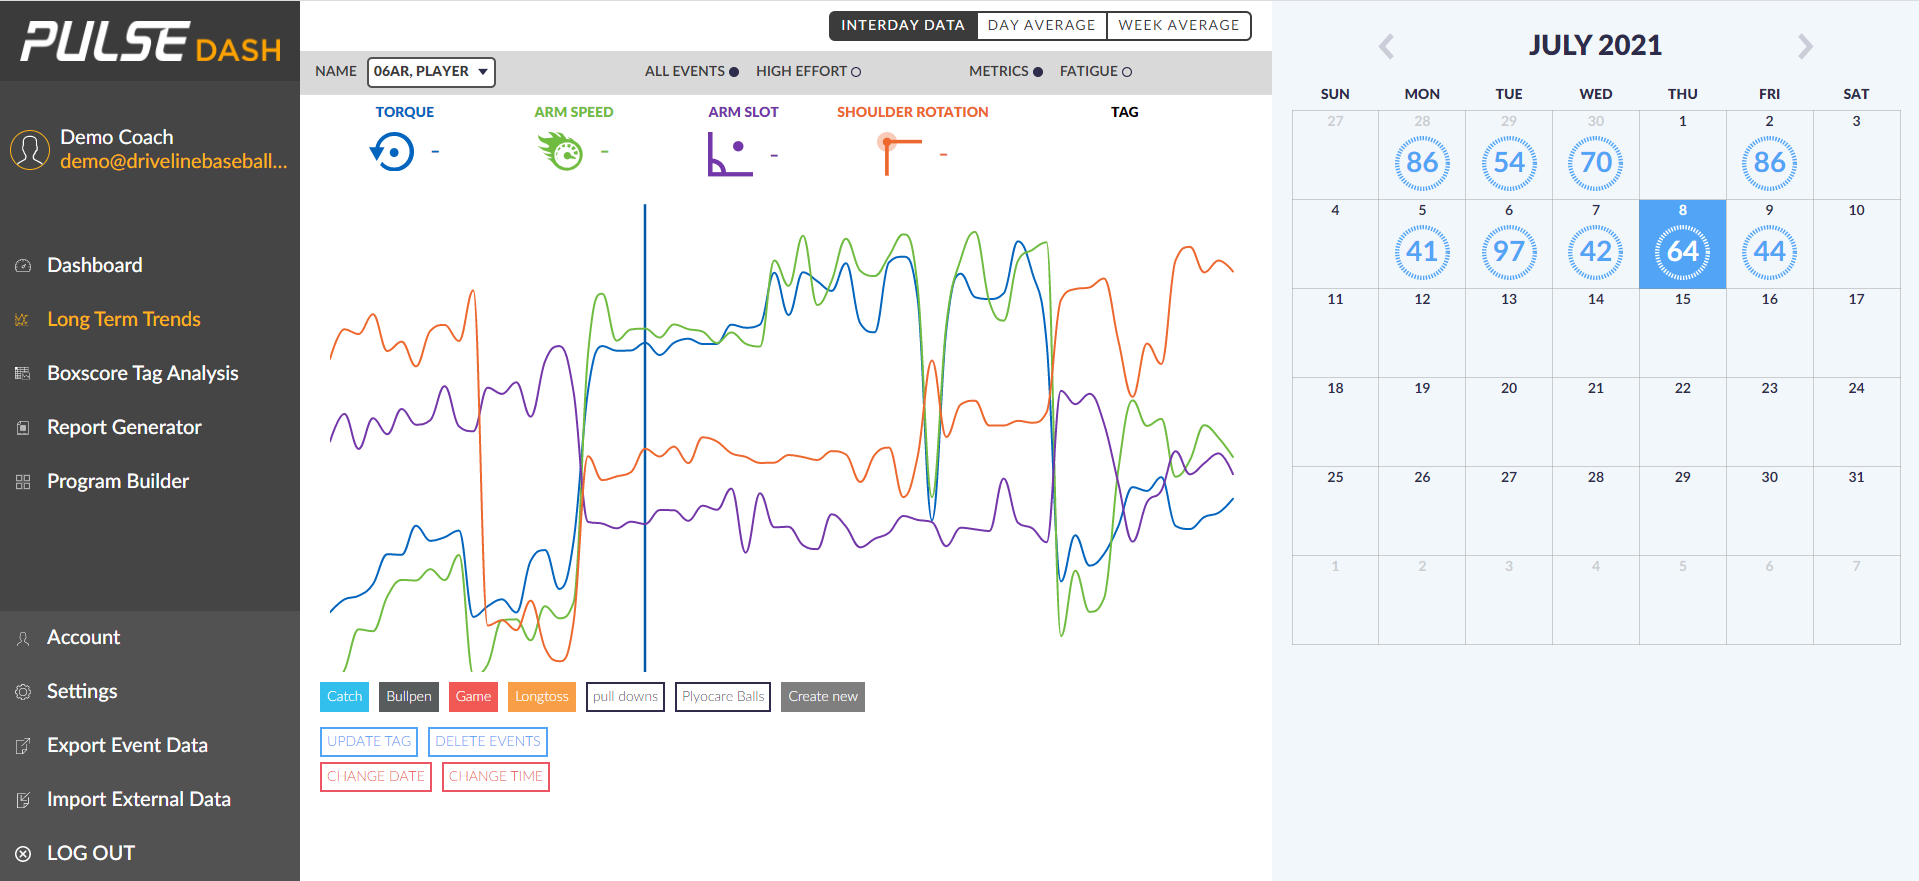Select the Fatigue radio option
This screenshot has width=1919, height=881.
coord(1127,72)
